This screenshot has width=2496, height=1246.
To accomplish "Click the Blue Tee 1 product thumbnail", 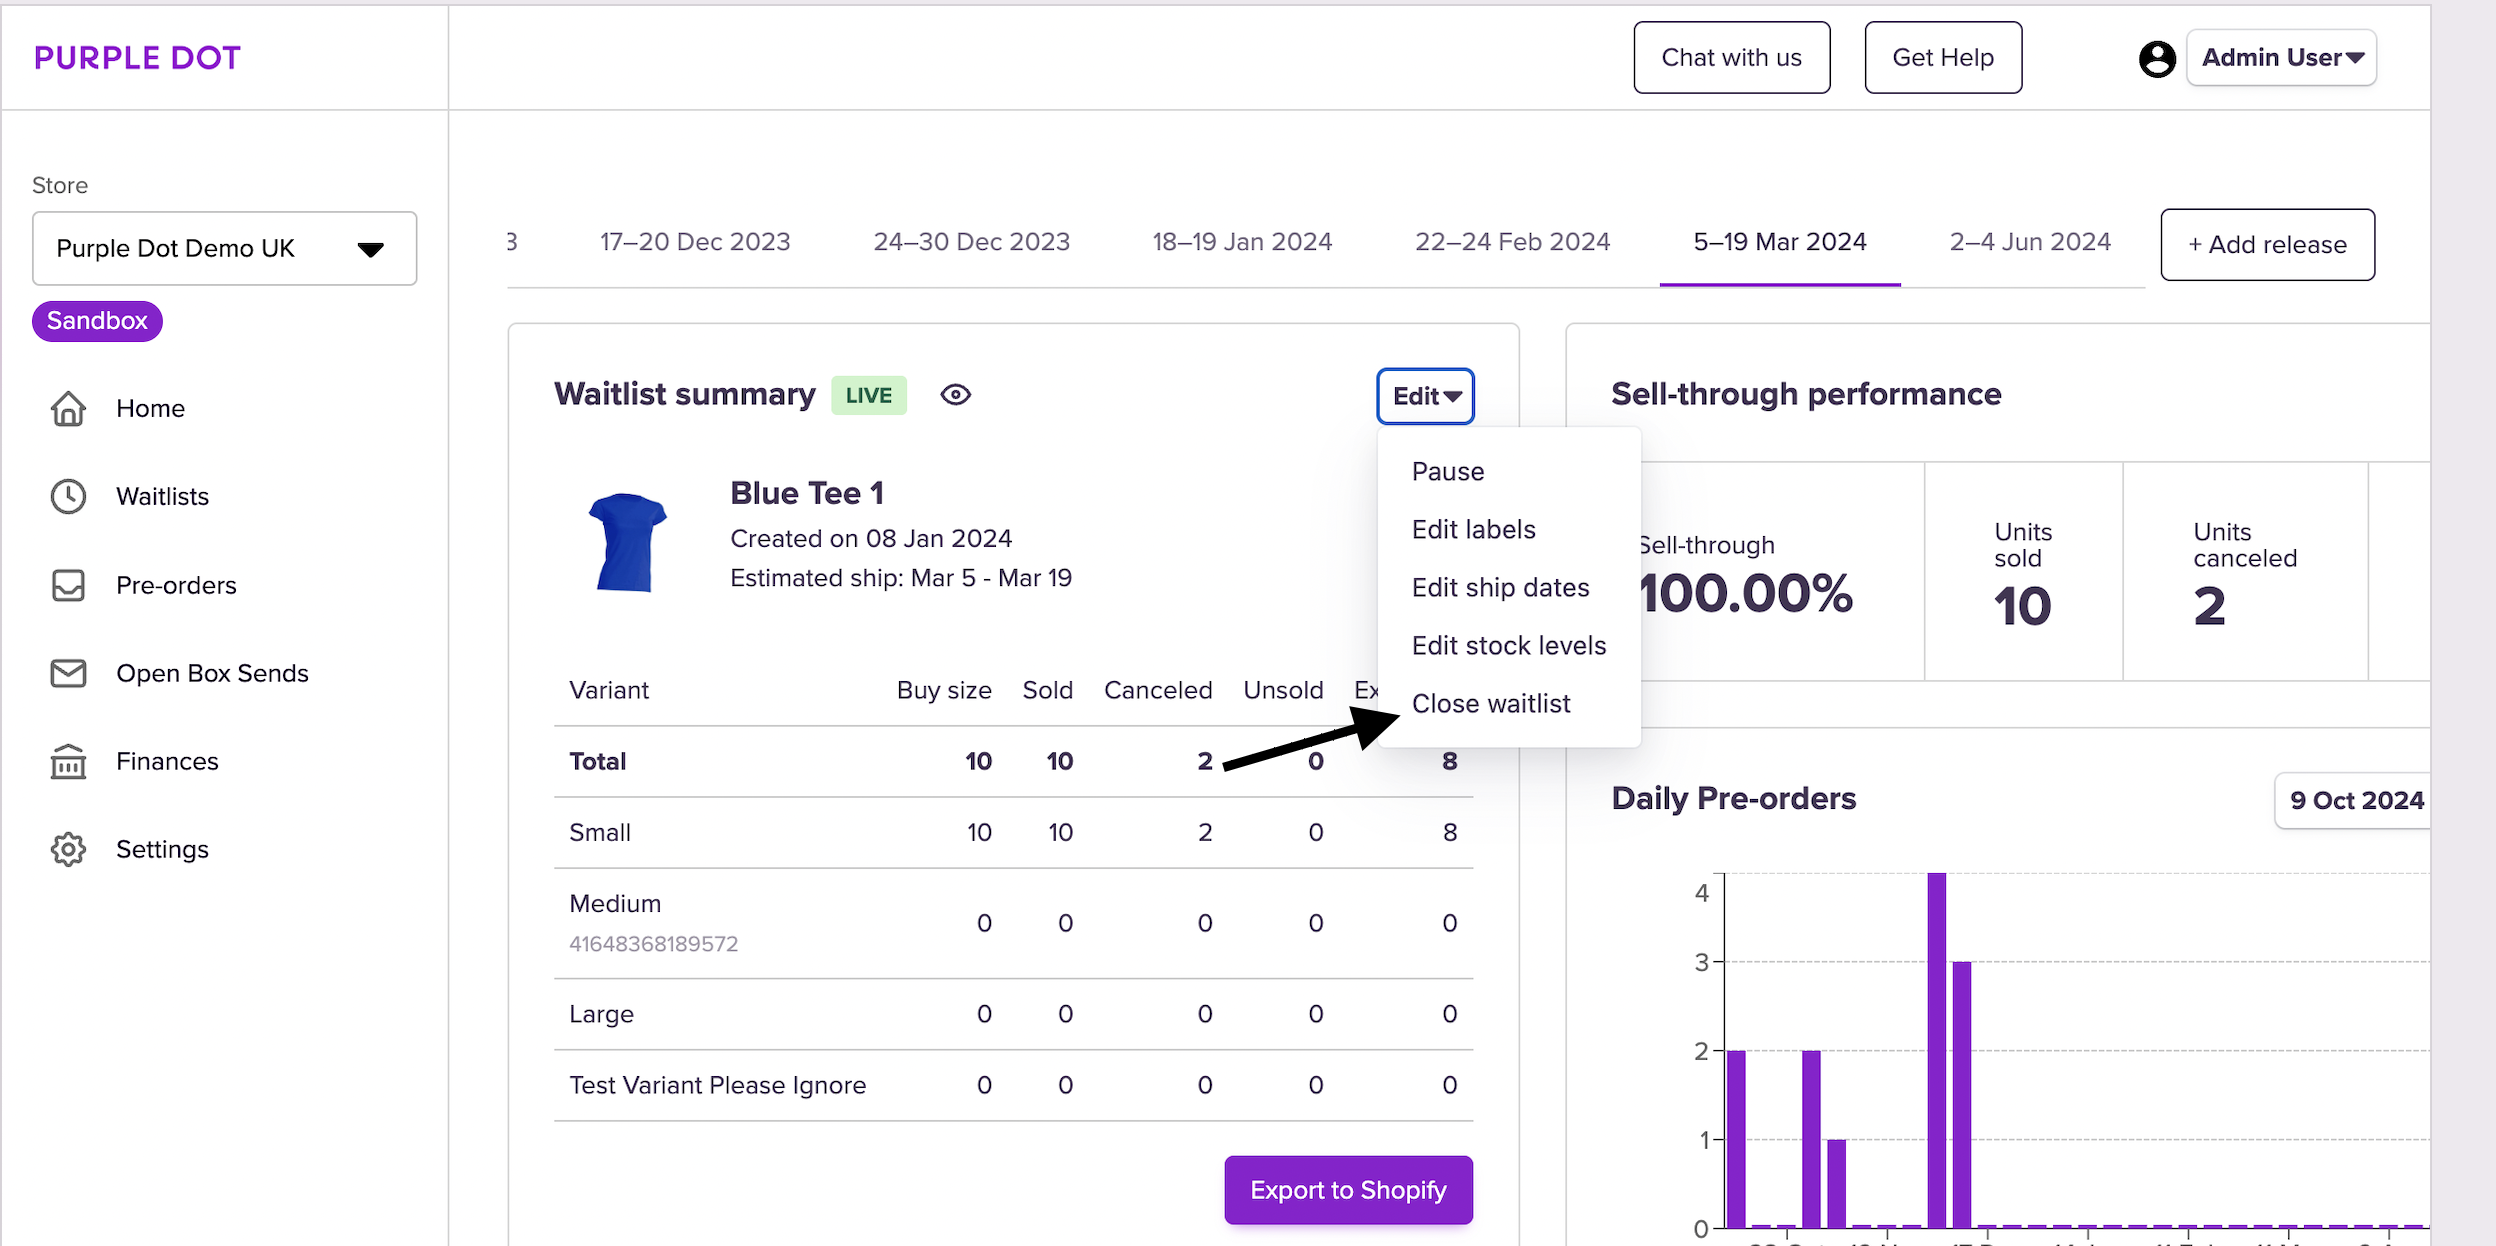I will [627, 541].
